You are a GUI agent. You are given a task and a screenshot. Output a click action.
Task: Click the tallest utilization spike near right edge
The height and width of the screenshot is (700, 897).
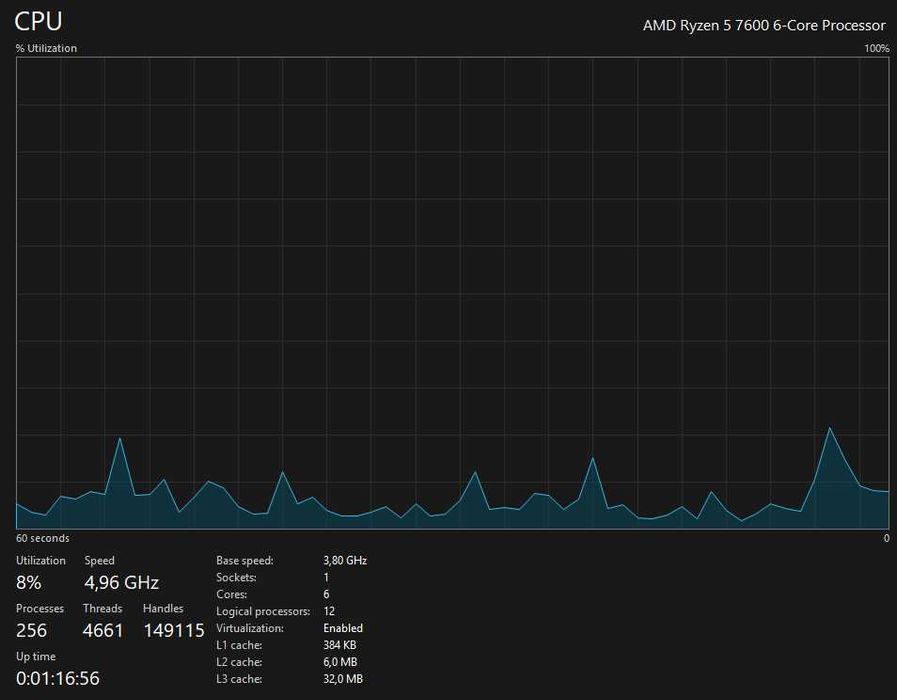coord(830,429)
